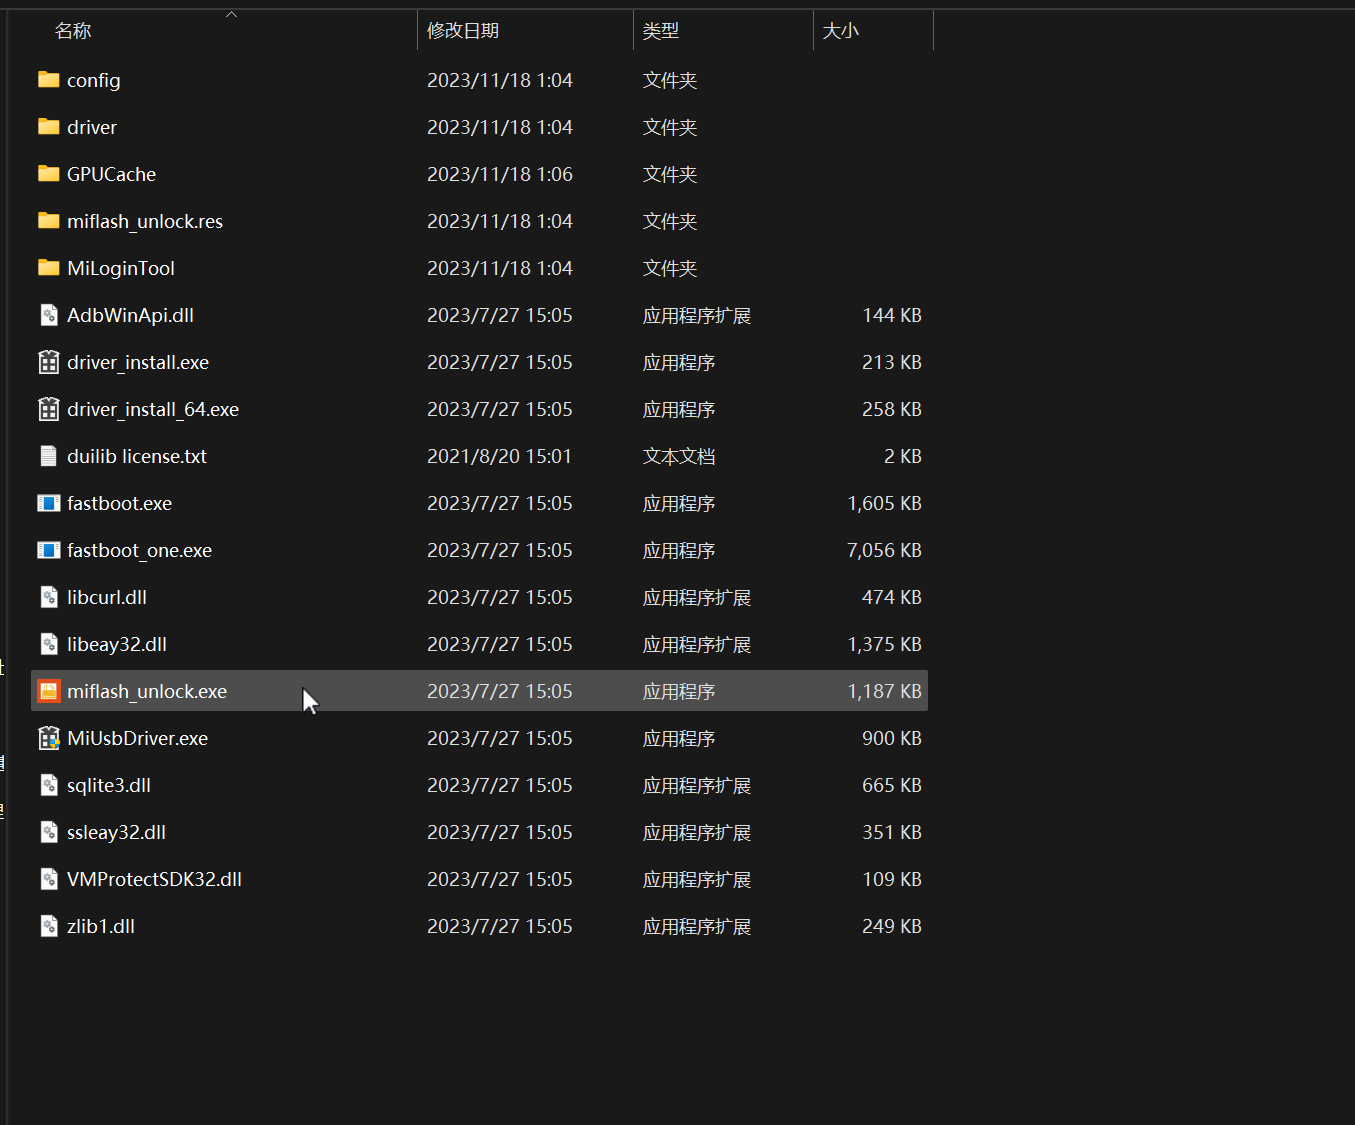Click the orange miflash_unlock.exe icon
The height and width of the screenshot is (1125, 1355).
coord(48,691)
